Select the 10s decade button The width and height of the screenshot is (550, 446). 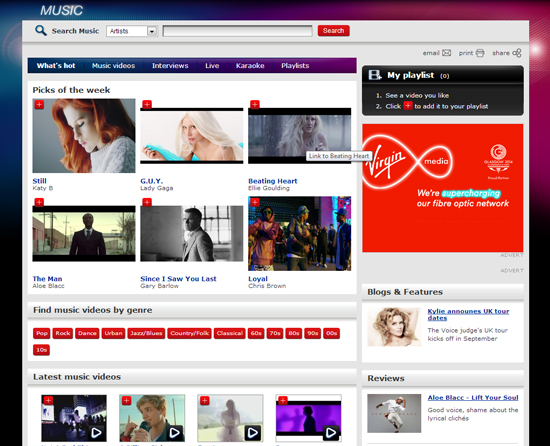41,350
